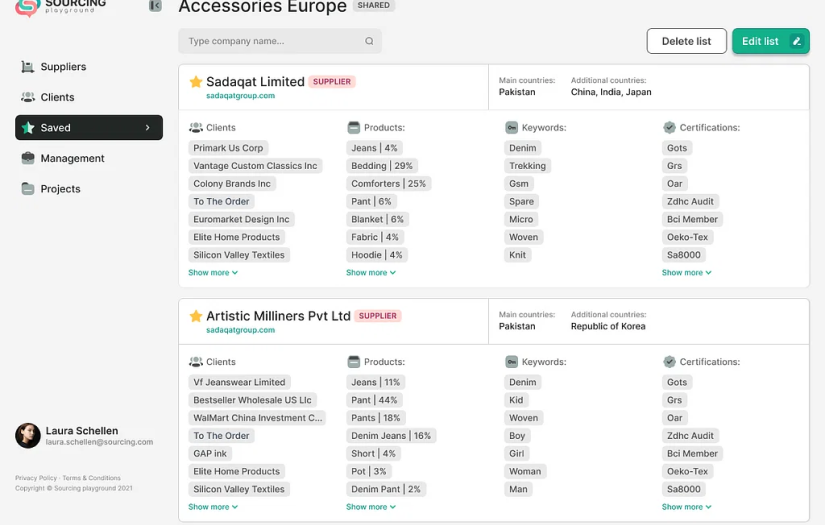This screenshot has width=825, height=525.
Task: Select the Colony Brands Inc tag
Action: pyautogui.click(x=232, y=184)
